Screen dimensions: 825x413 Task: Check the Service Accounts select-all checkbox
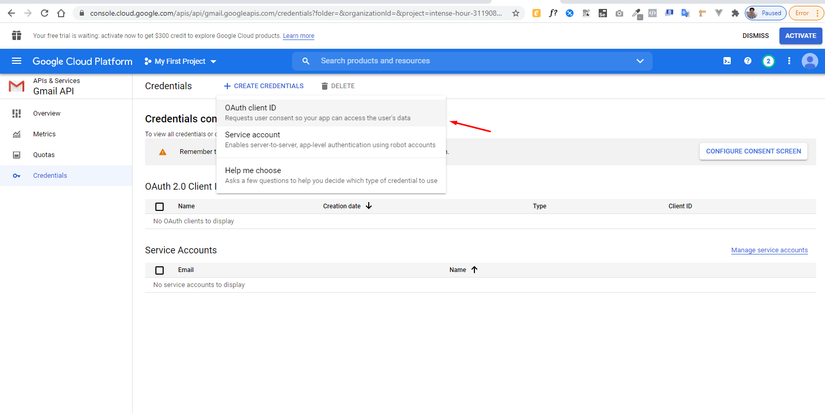click(x=159, y=270)
